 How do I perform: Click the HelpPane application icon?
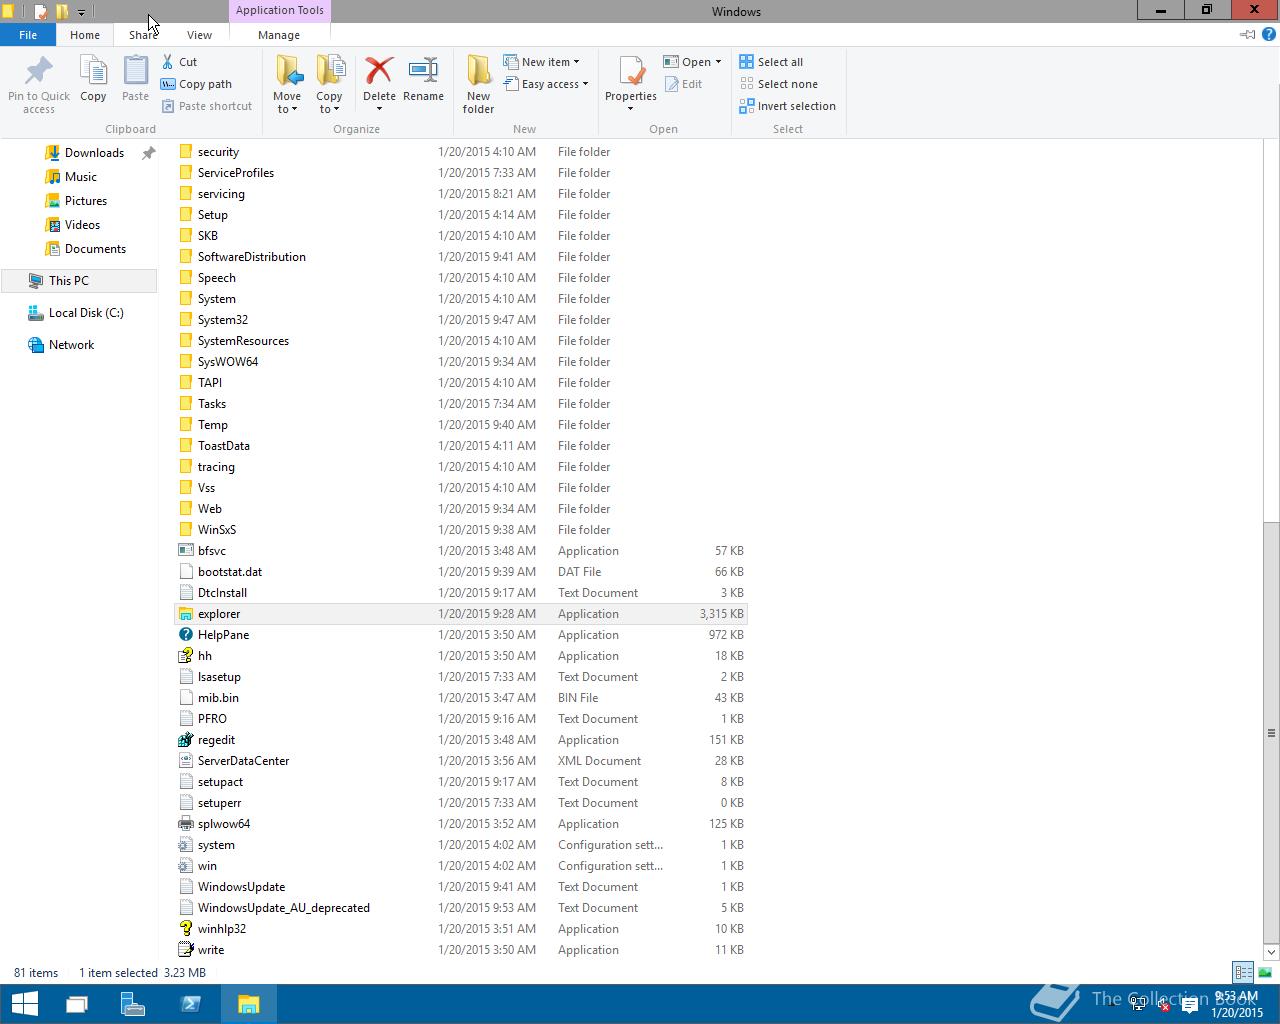pyautogui.click(x=185, y=635)
